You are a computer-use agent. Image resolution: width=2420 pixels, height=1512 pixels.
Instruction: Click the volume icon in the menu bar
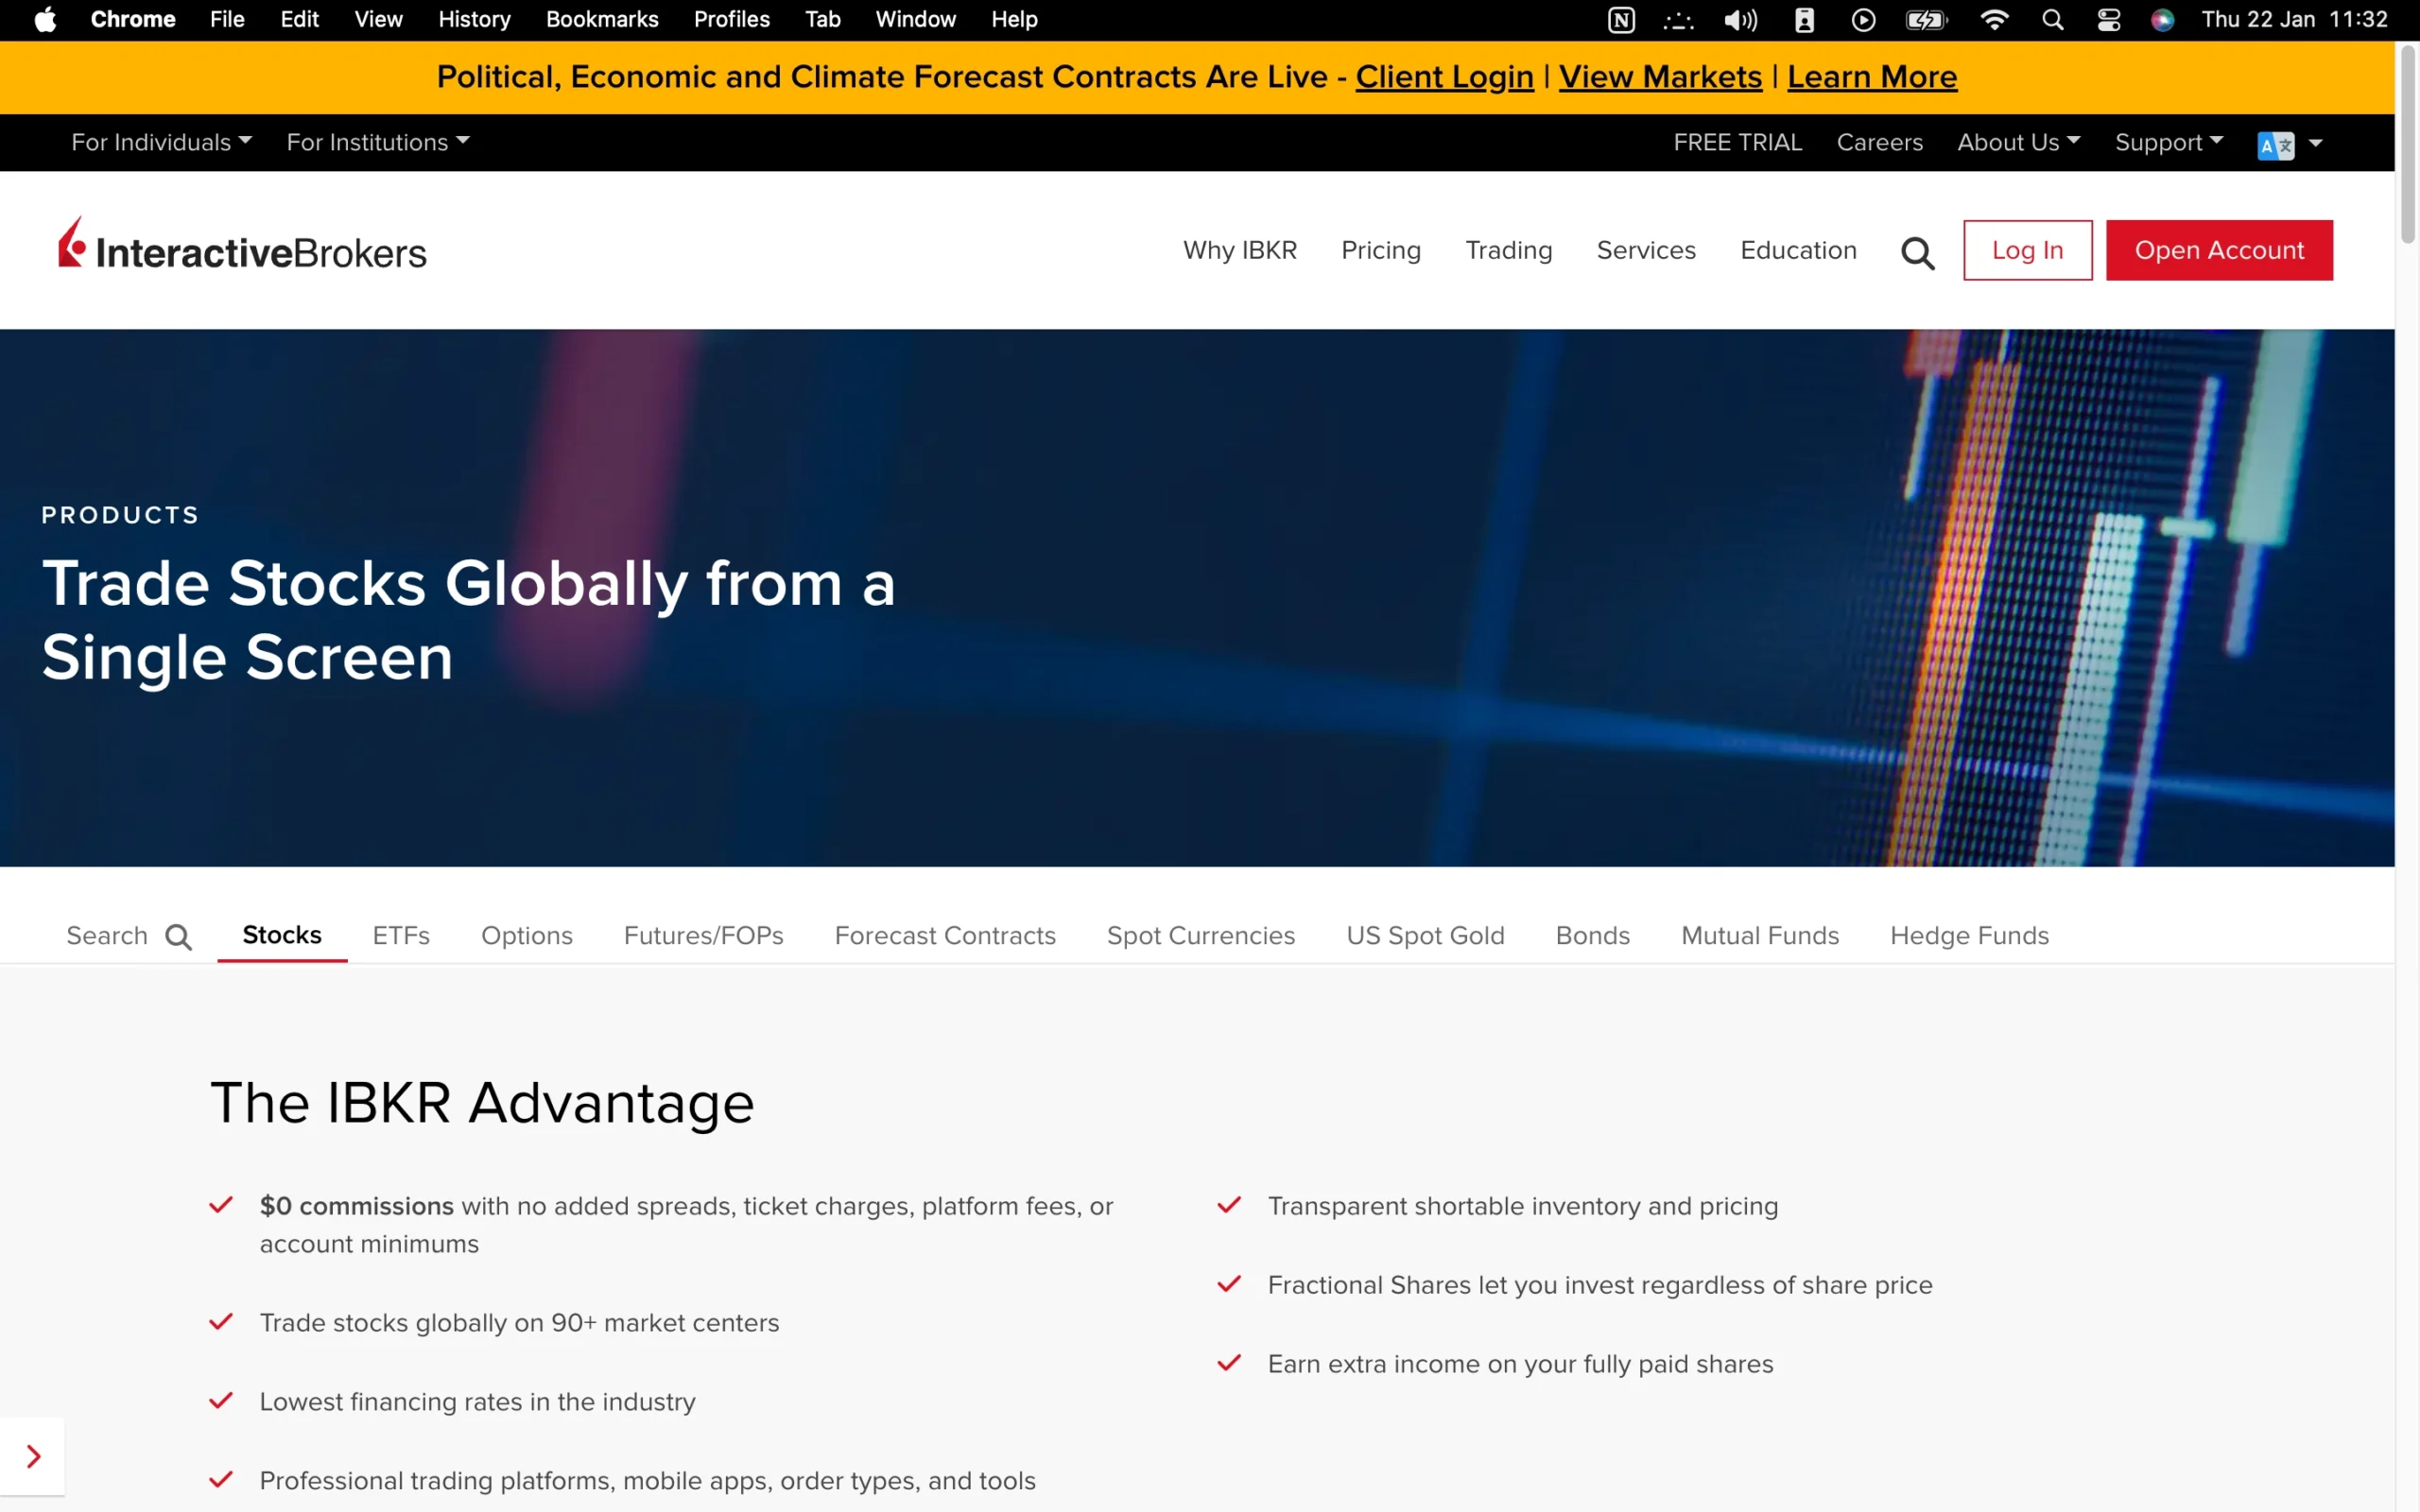(x=1740, y=19)
